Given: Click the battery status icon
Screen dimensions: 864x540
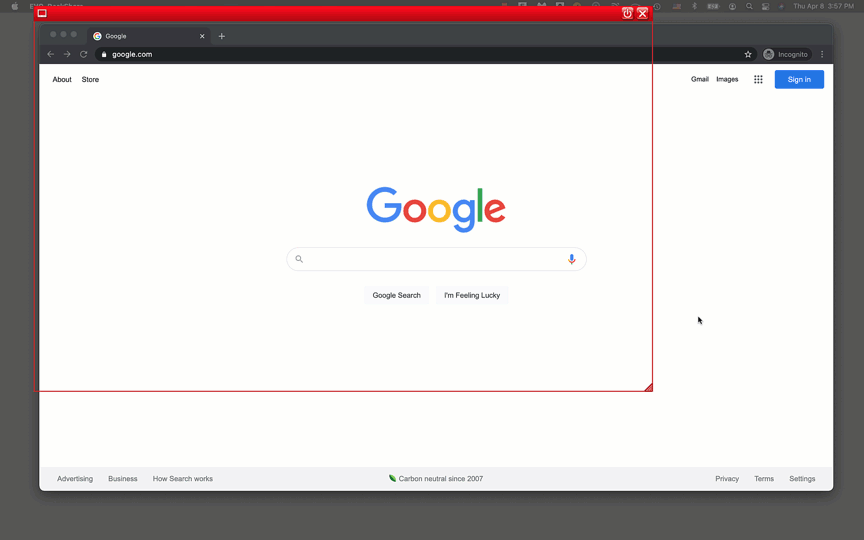Looking at the screenshot, I should click(713, 6).
